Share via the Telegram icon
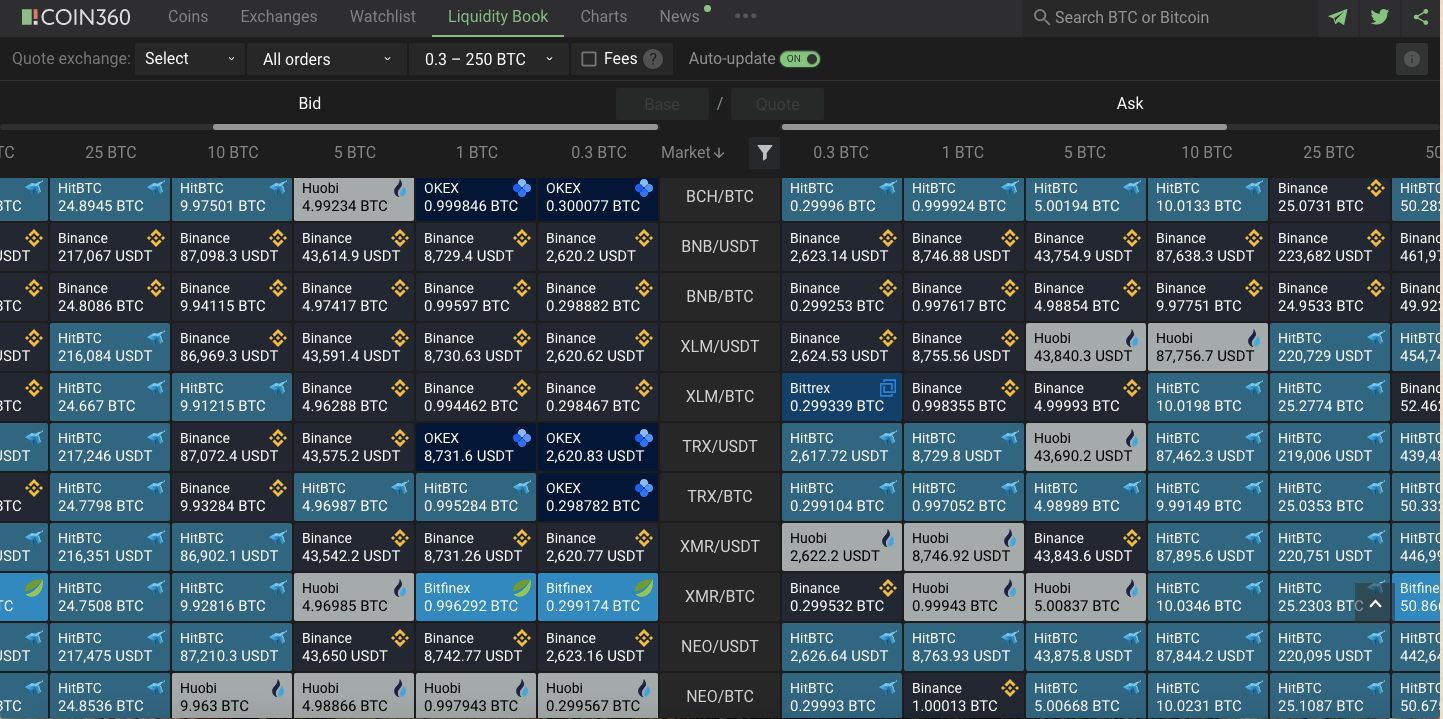Viewport: 1443px width, 719px height. (x=1338, y=17)
